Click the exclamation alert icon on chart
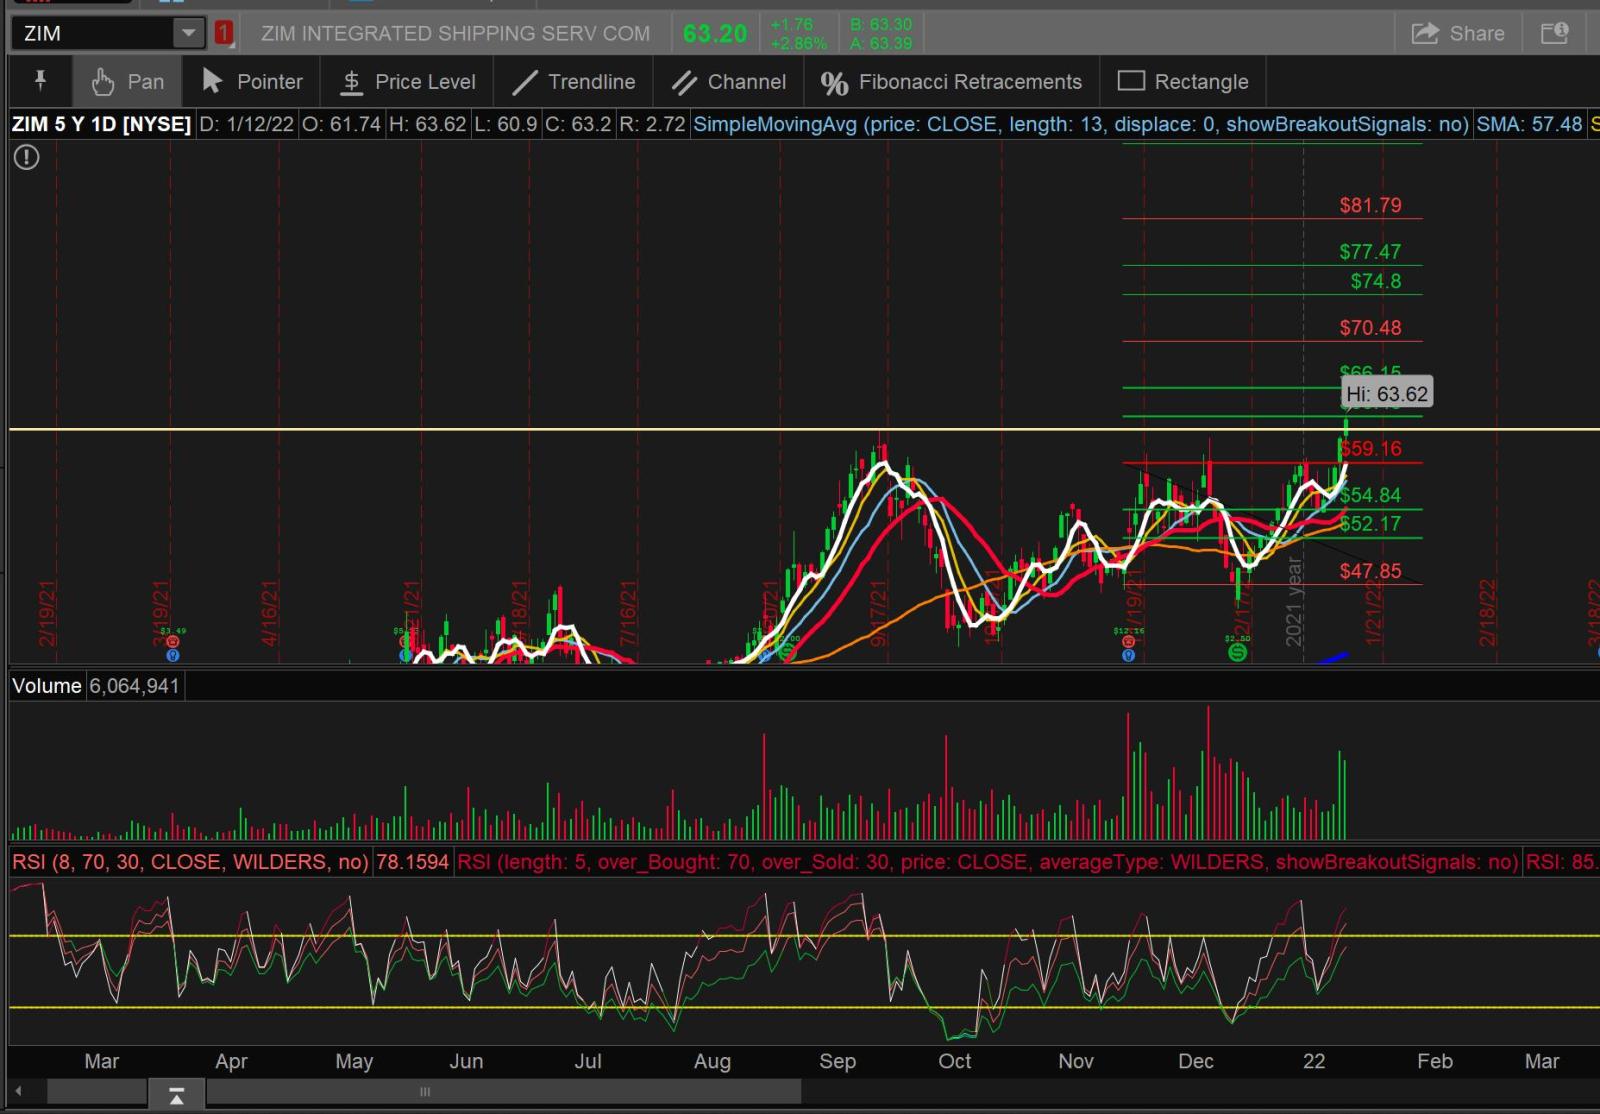 (27, 157)
